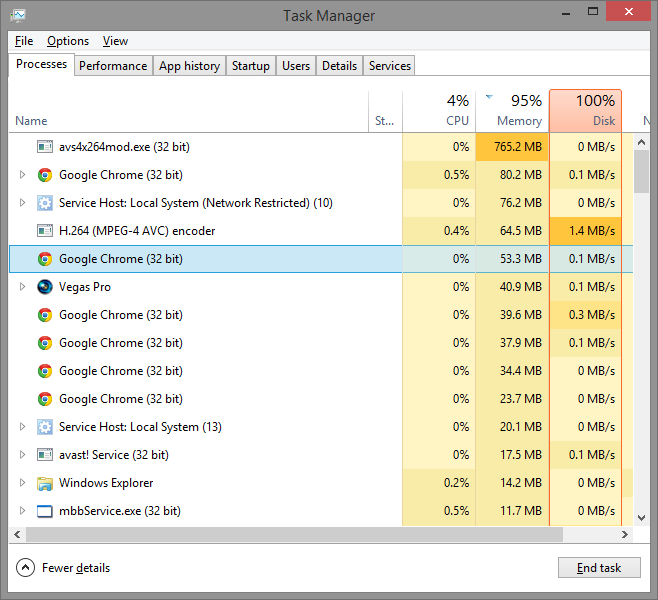This screenshot has height=600, width=658.
Task: Select the Vegas Pro process name
Action: [85, 287]
